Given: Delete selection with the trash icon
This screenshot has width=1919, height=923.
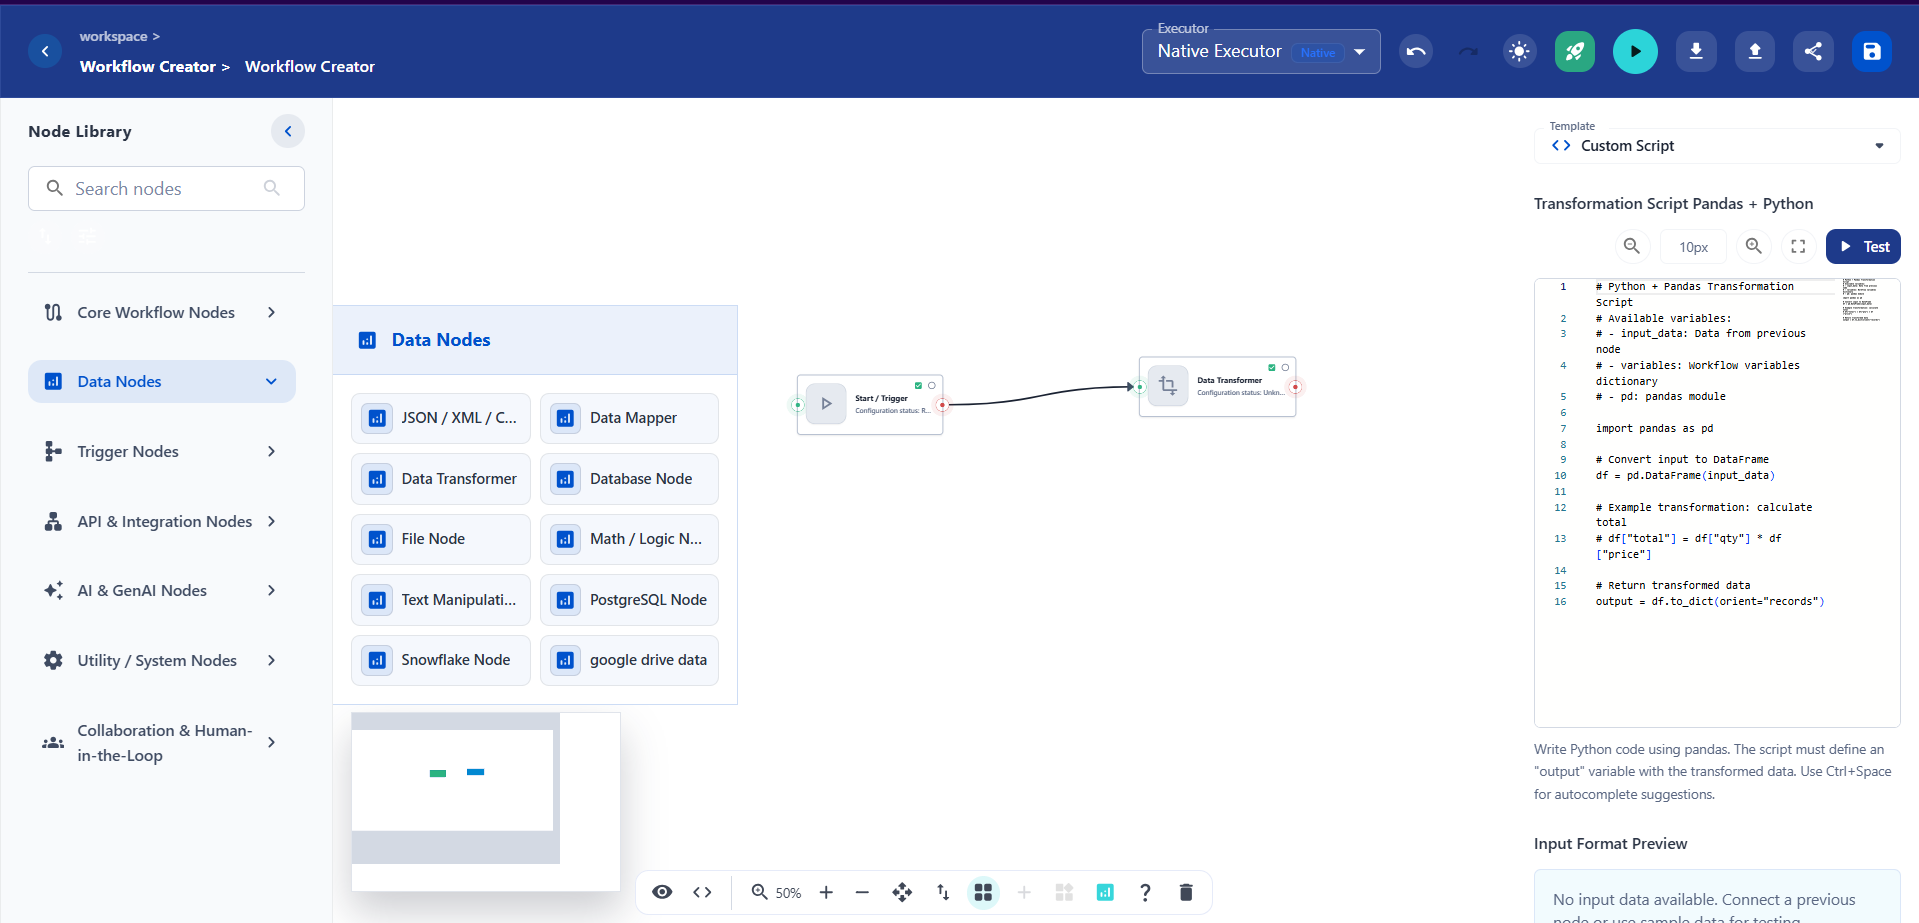Looking at the screenshot, I should tap(1186, 892).
